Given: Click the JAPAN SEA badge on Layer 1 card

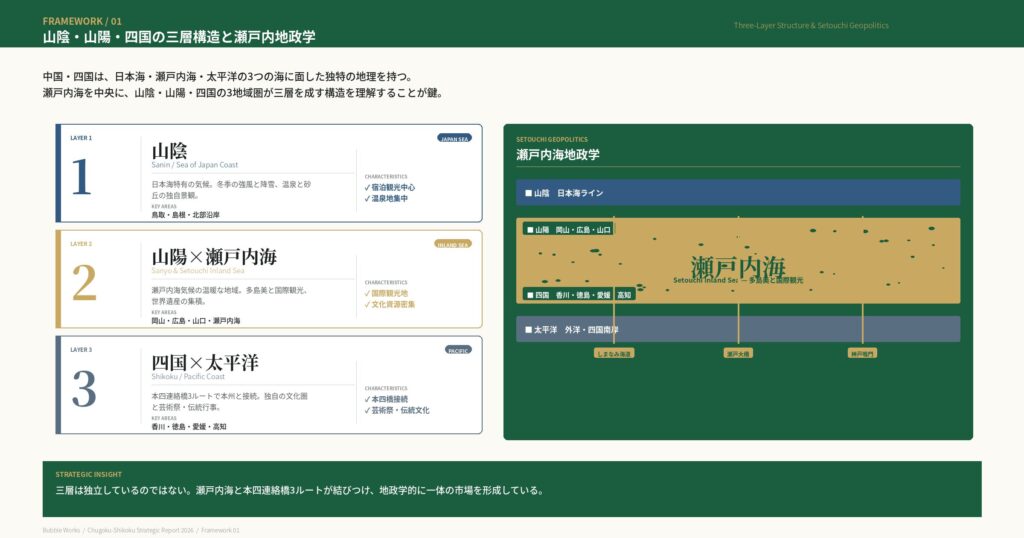Looking at the screenshot, I should click(454, 138).
